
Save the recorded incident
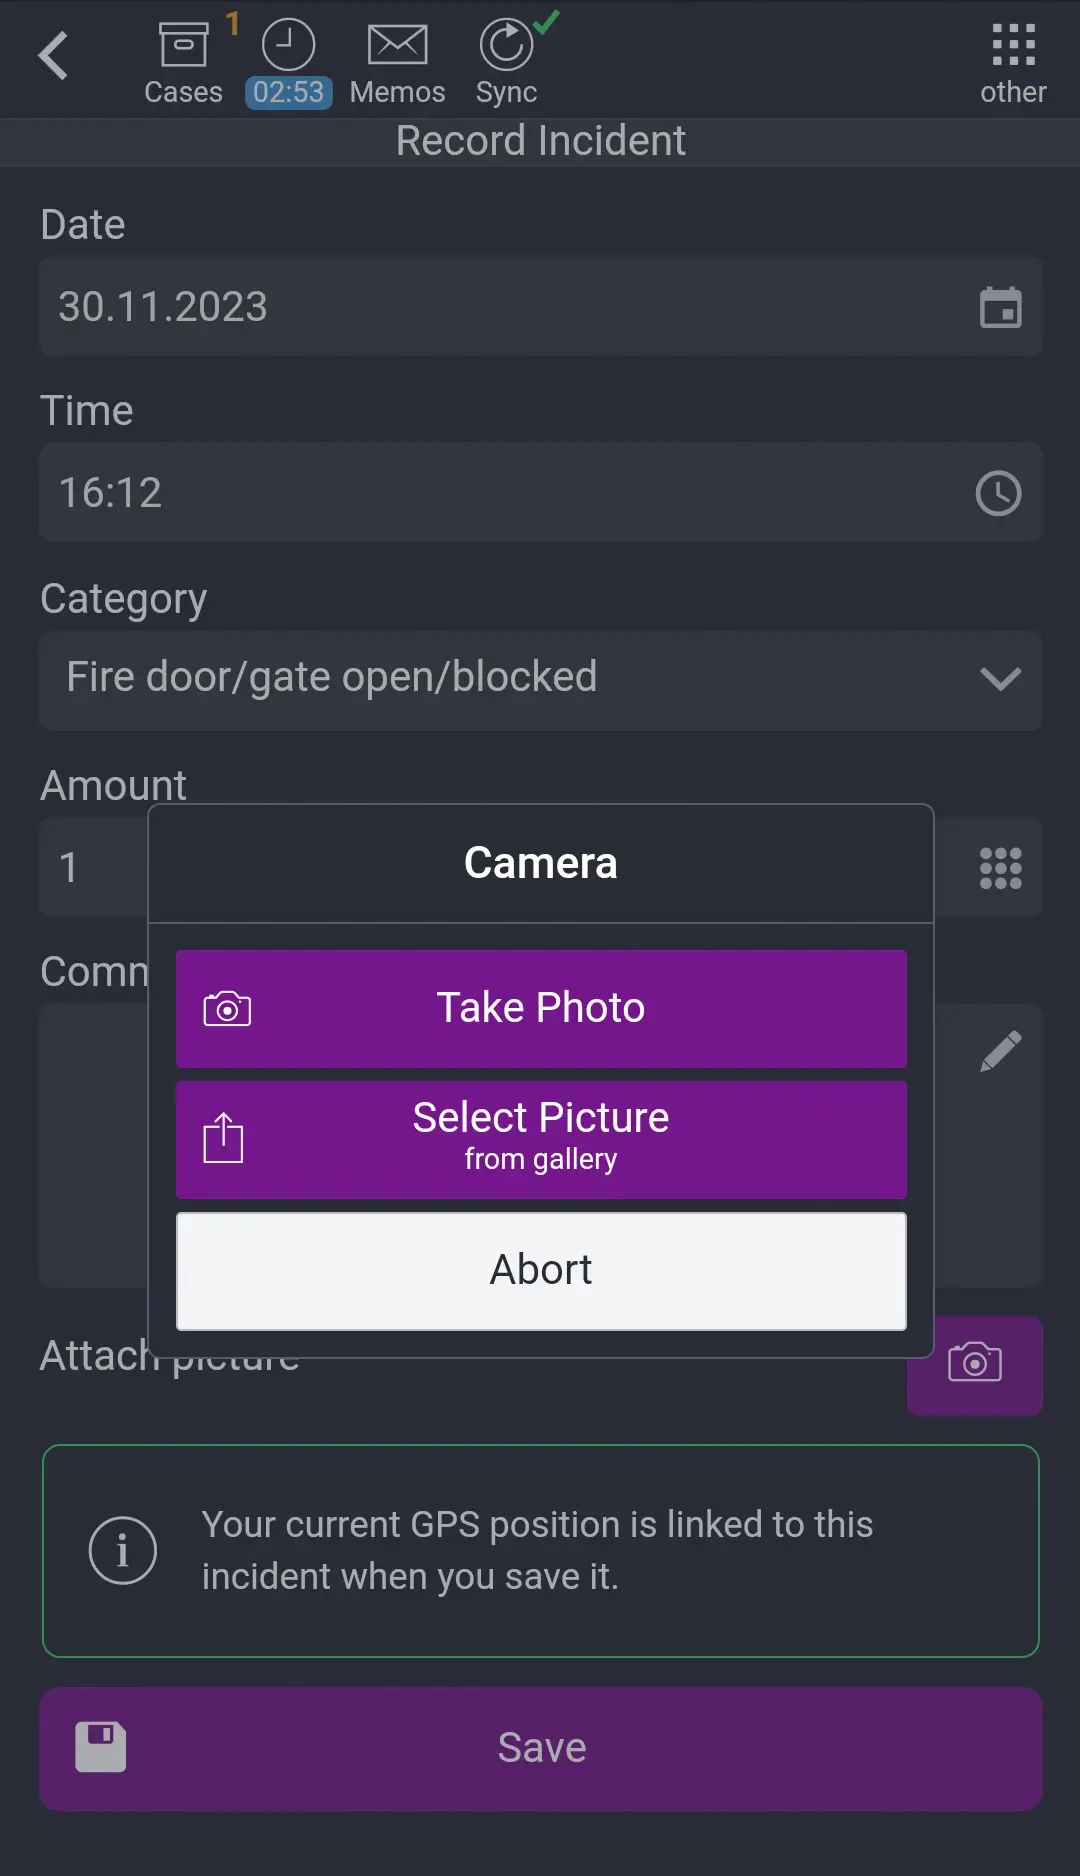540,1747
